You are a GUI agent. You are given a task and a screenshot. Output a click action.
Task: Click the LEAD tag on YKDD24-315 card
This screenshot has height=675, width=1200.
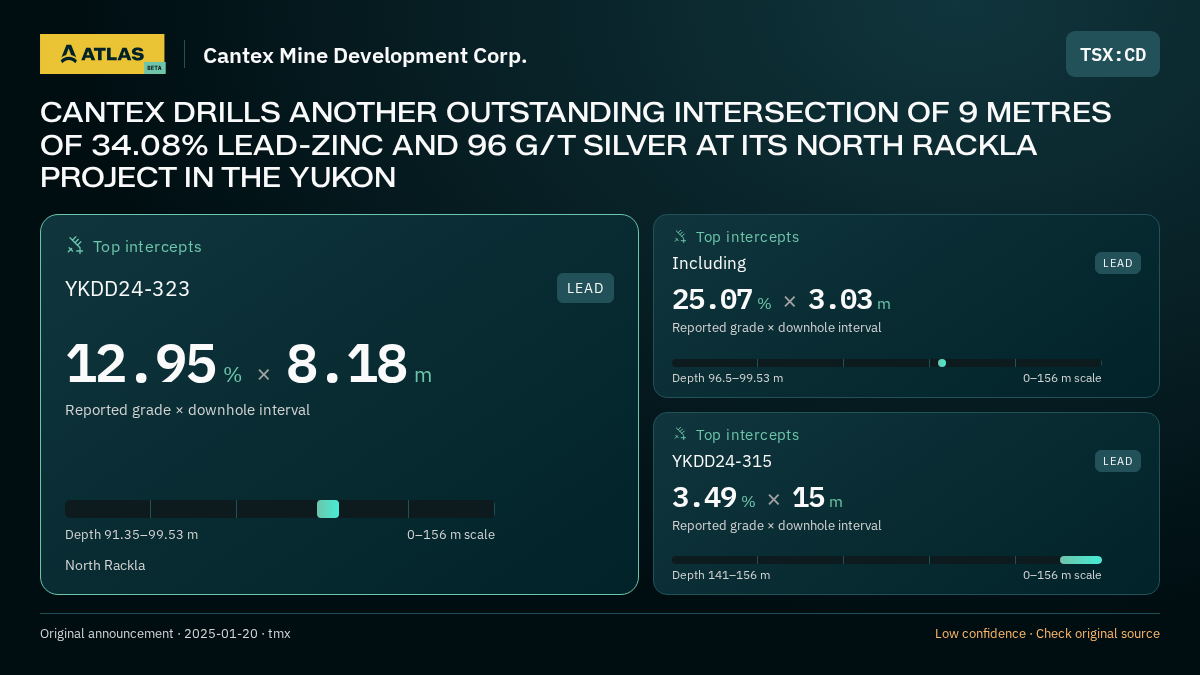(x=1117, y=461)
